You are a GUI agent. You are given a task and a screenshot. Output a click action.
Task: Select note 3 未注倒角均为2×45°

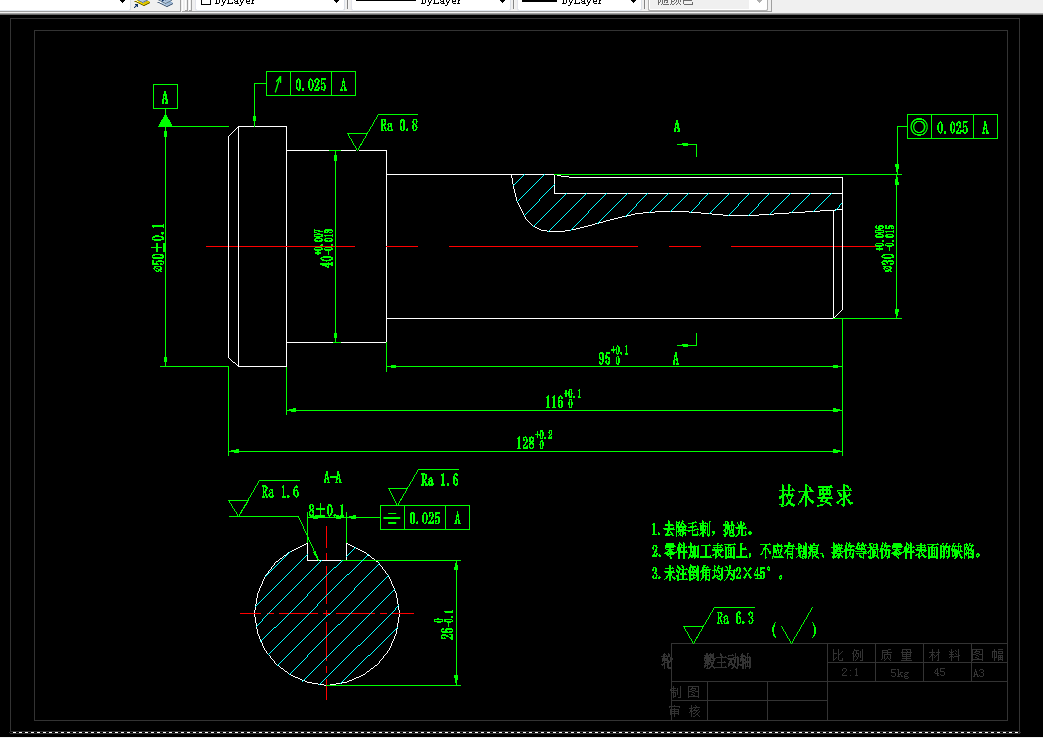tap(717, 573)
